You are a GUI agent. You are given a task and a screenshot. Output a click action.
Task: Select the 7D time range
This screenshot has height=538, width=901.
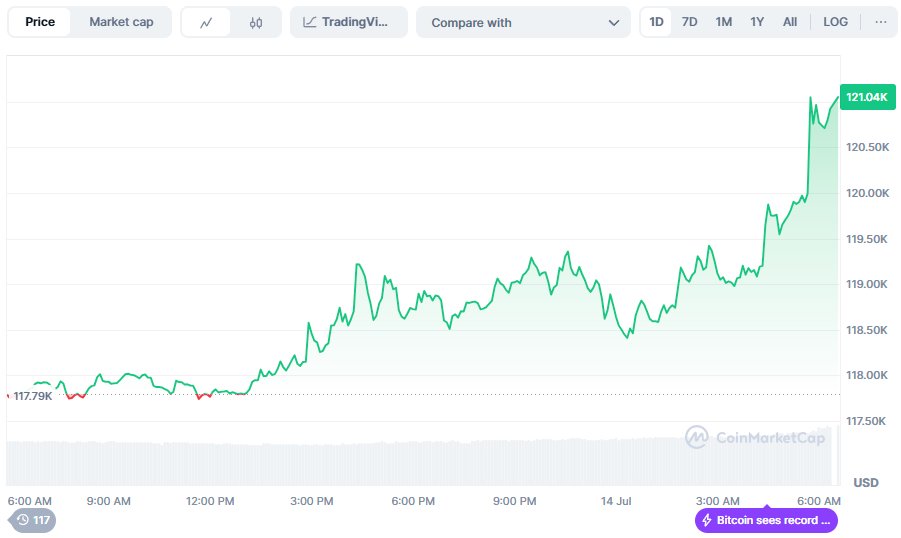click(x=690, y=22)
